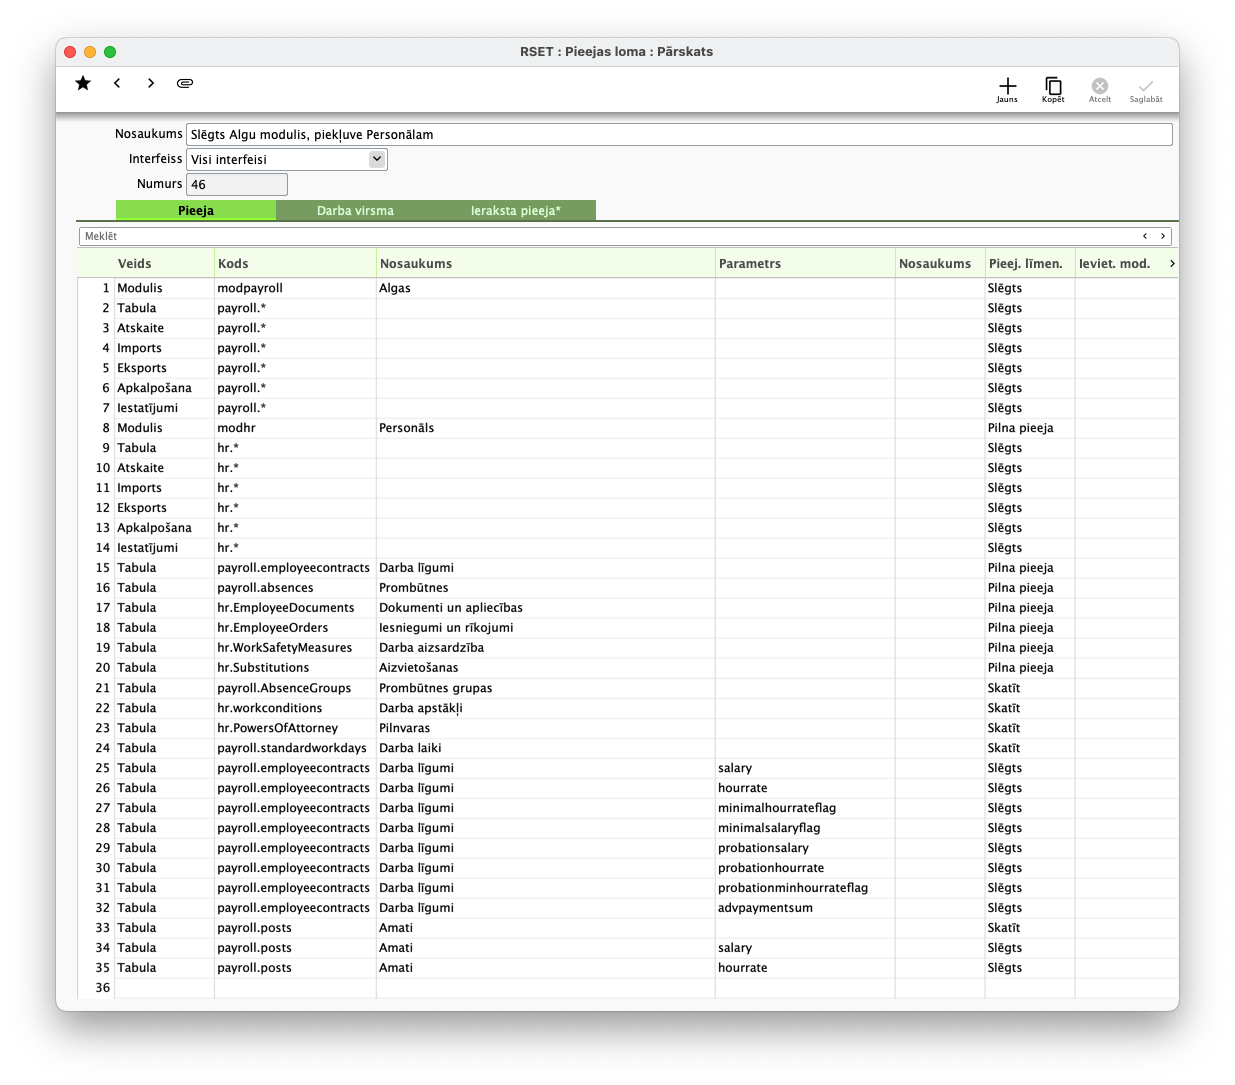Save record with Saglabāt
Screen dimensions: 1235x1085
point(1146,89)
